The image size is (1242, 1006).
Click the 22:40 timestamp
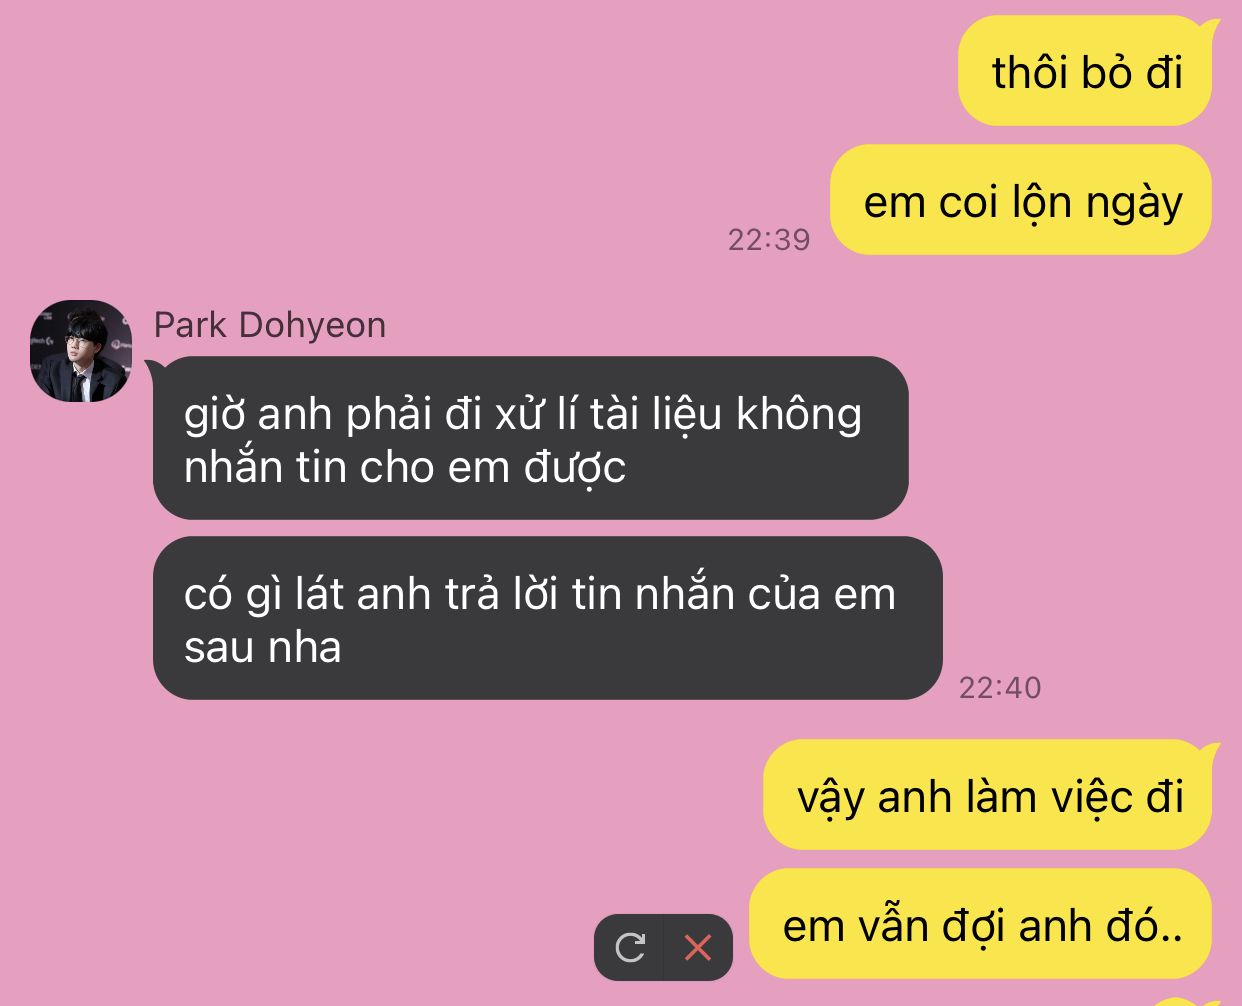tap(1000, 687)
